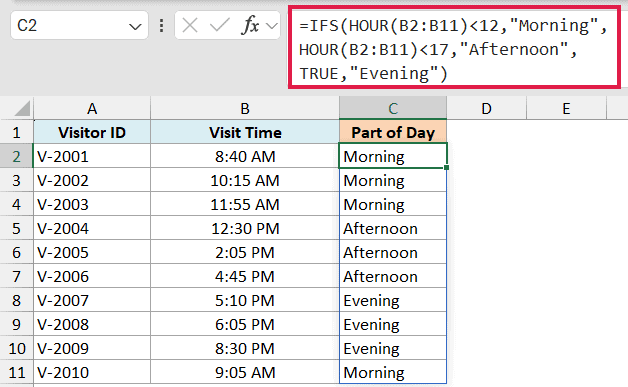Image resolution: width=628 pixels, height=387 pixels.
Task: Select the 11:55 AM time cell
Action: [245, 204]
